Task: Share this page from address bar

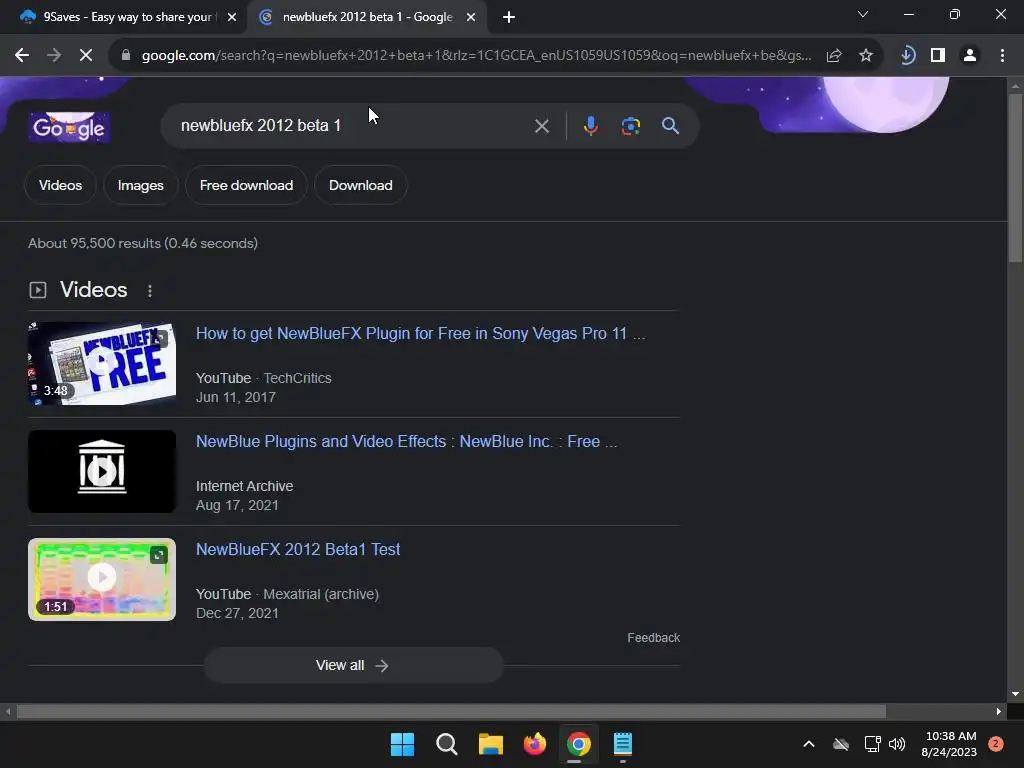Action: (x=834, y=56)
